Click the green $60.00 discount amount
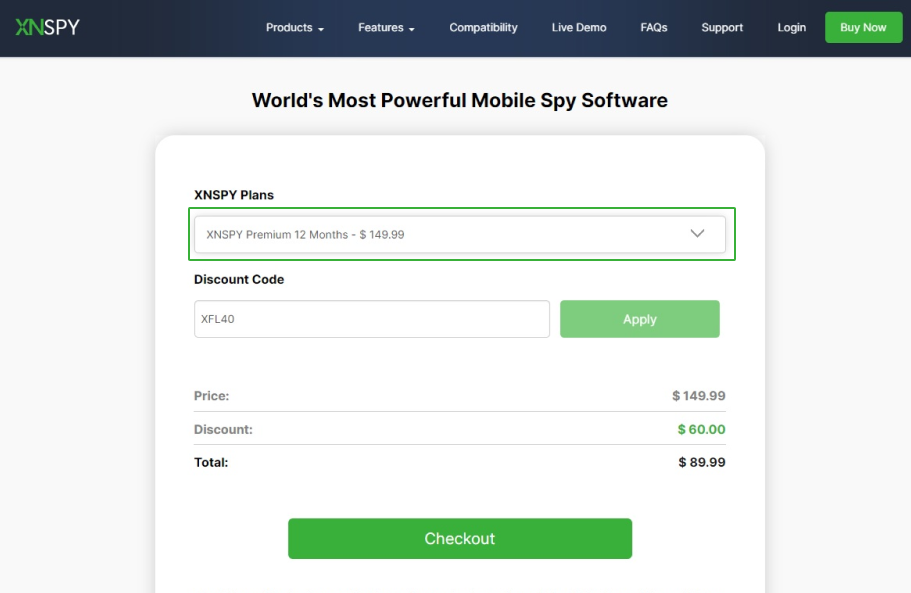911x593 pixels. [x=701, y=429]
